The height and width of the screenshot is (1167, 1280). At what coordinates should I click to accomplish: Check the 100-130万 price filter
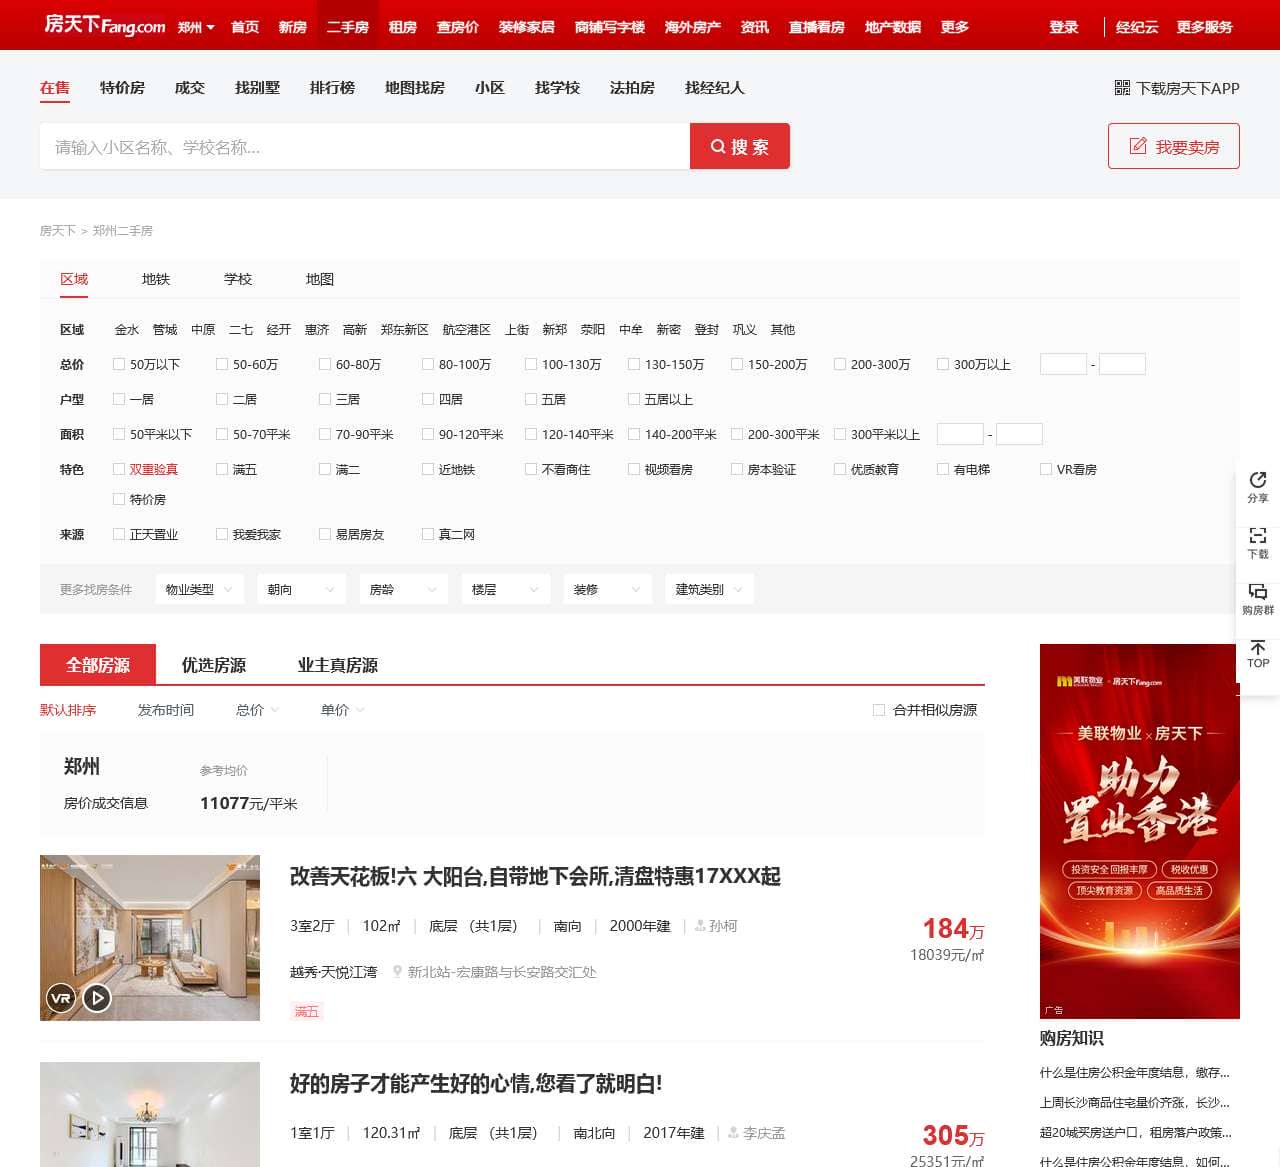coord(531,365)
